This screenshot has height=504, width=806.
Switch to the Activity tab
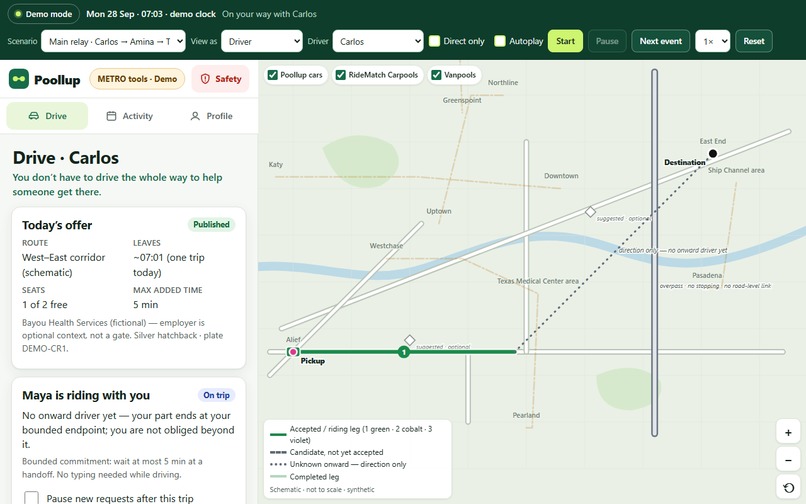coord(130,116)
